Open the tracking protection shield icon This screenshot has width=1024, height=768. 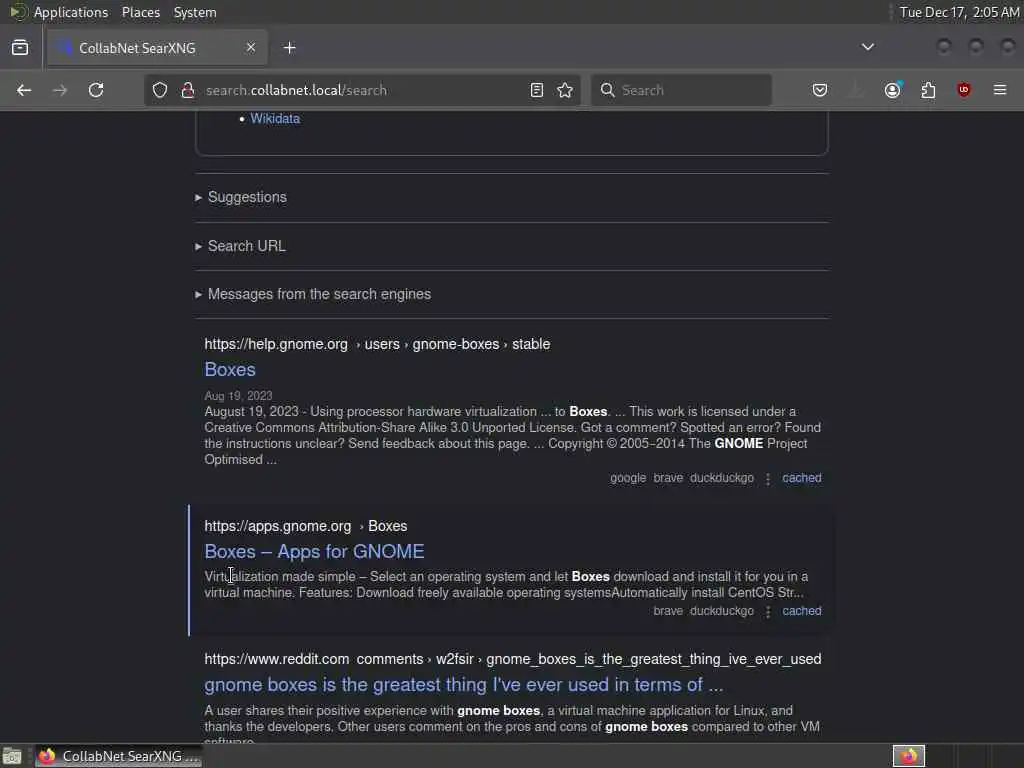(160, 90)
